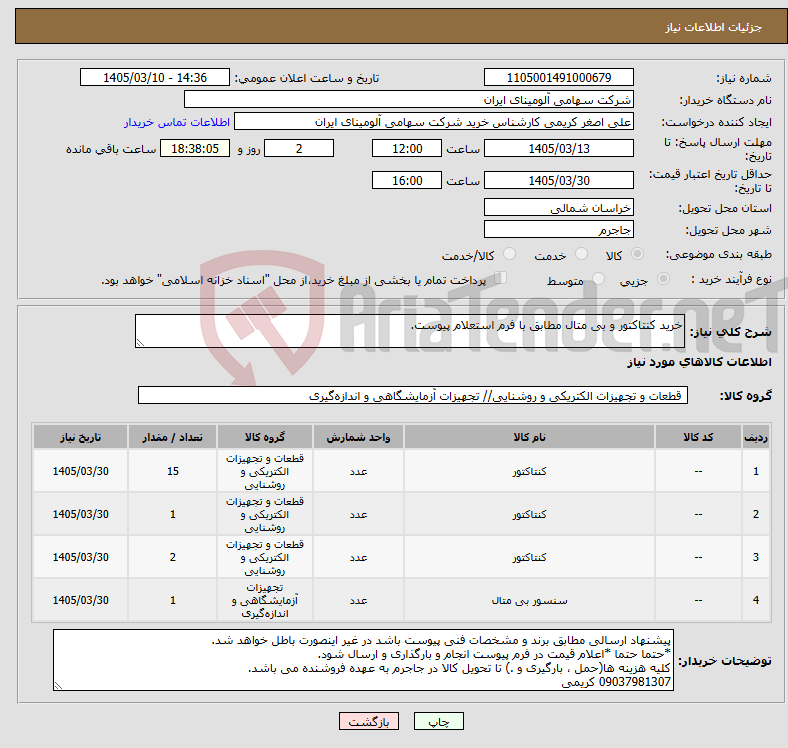Click the جزئیات اطلاعات نیاز page header
The width and height of the screenshot is (788, 748).
[714, 27]
